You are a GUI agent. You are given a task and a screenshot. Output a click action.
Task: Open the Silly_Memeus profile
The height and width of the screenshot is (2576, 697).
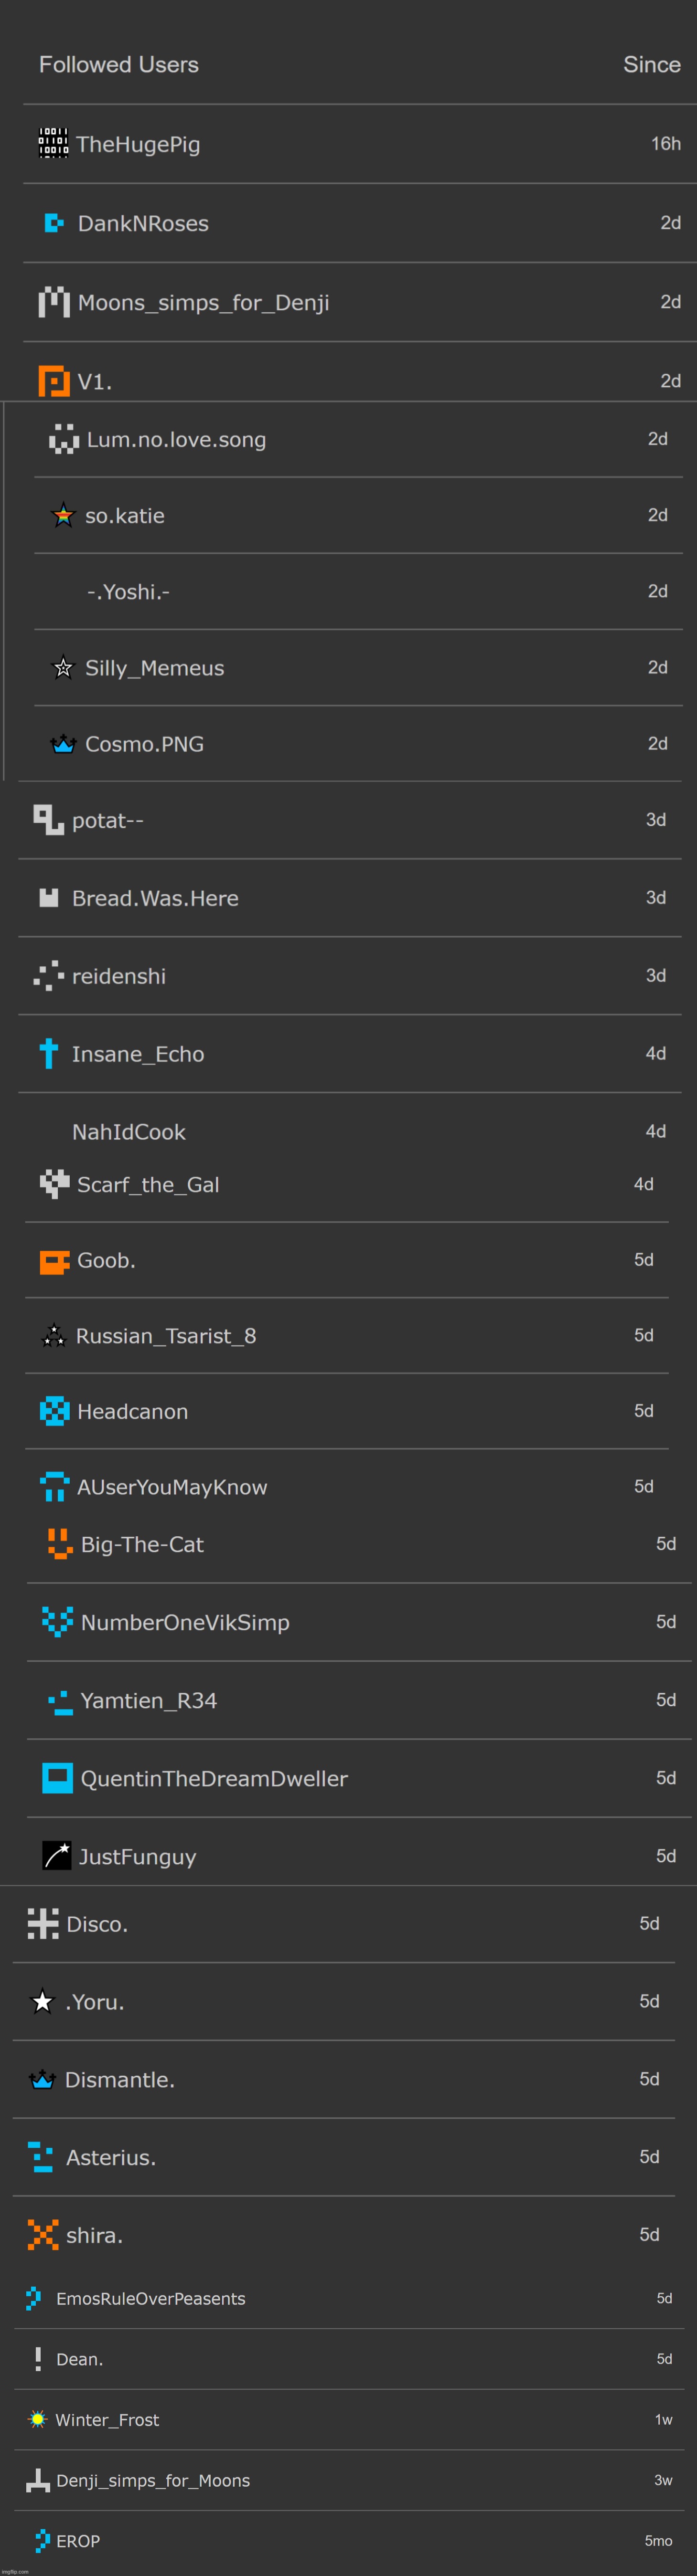pyautogui.click(x=154, y=668)
